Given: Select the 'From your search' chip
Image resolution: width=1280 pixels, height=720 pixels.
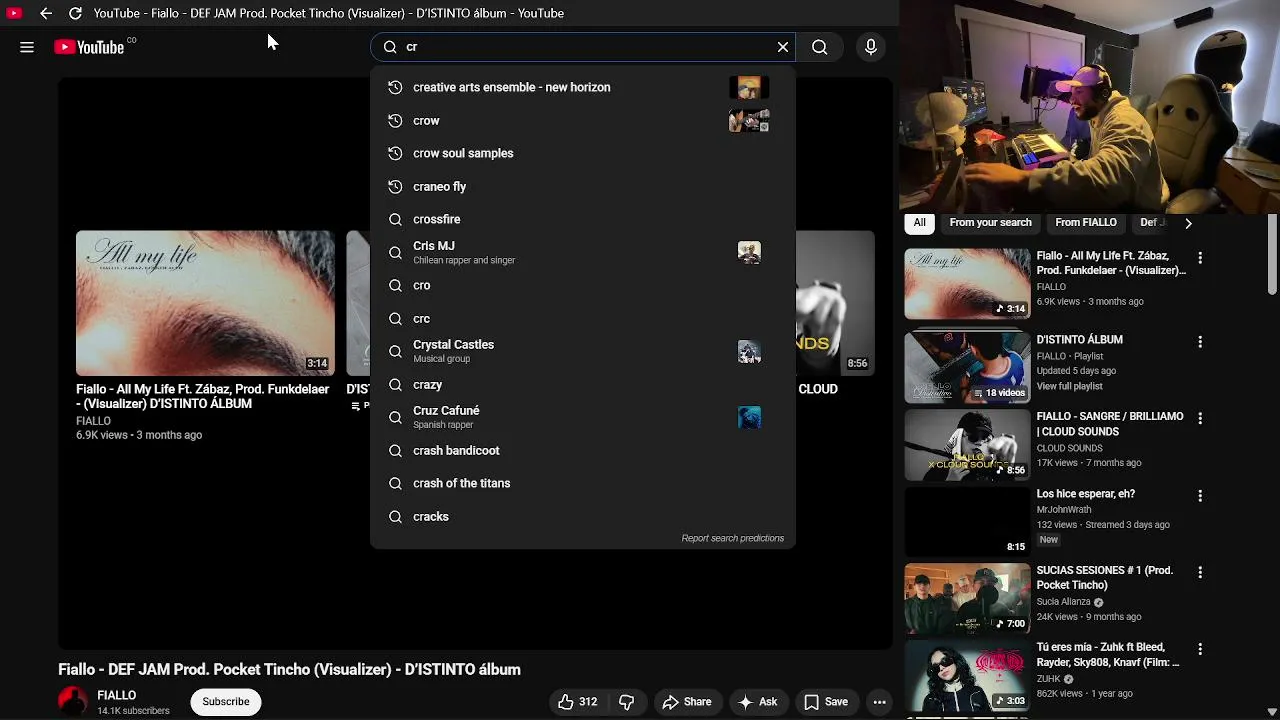Looking at the screenshot, I should coord(990,223).
